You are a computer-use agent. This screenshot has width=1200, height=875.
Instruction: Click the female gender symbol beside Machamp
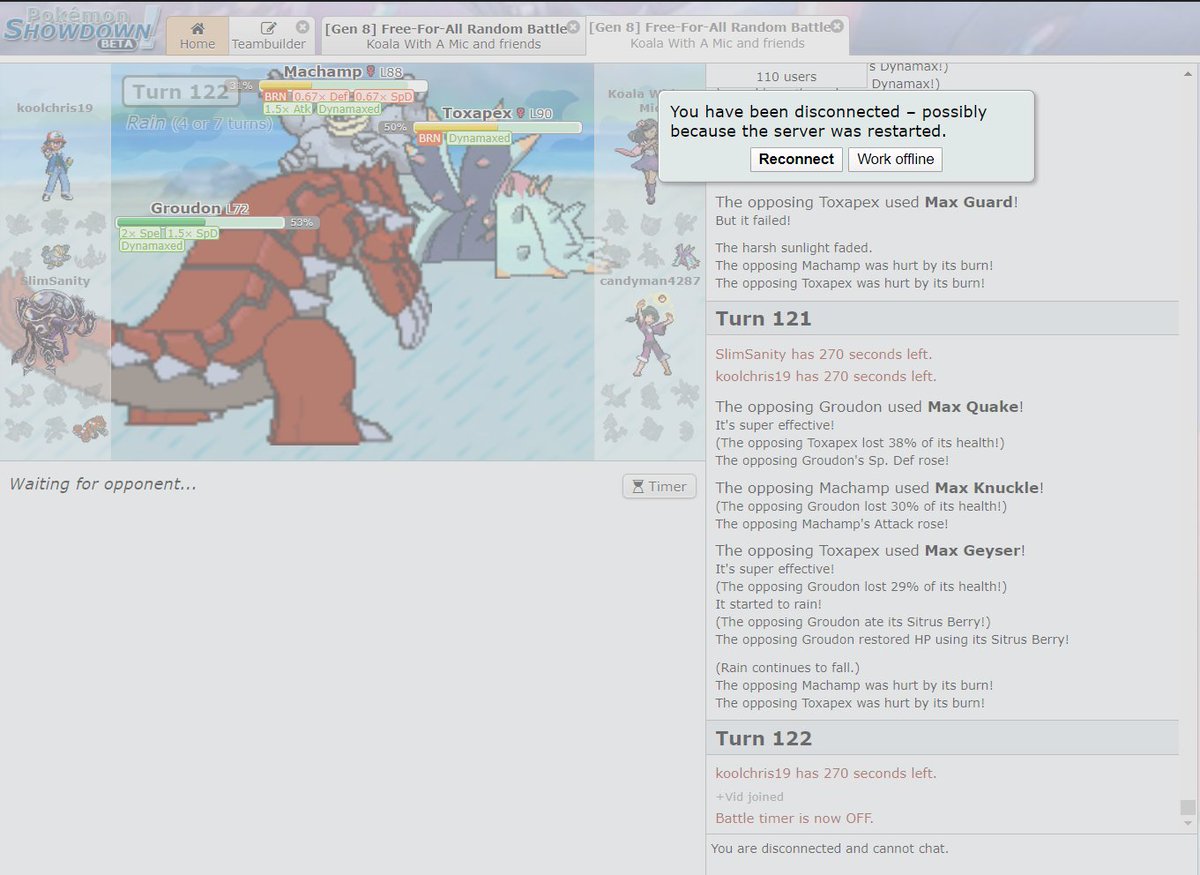tap(370, 72)
